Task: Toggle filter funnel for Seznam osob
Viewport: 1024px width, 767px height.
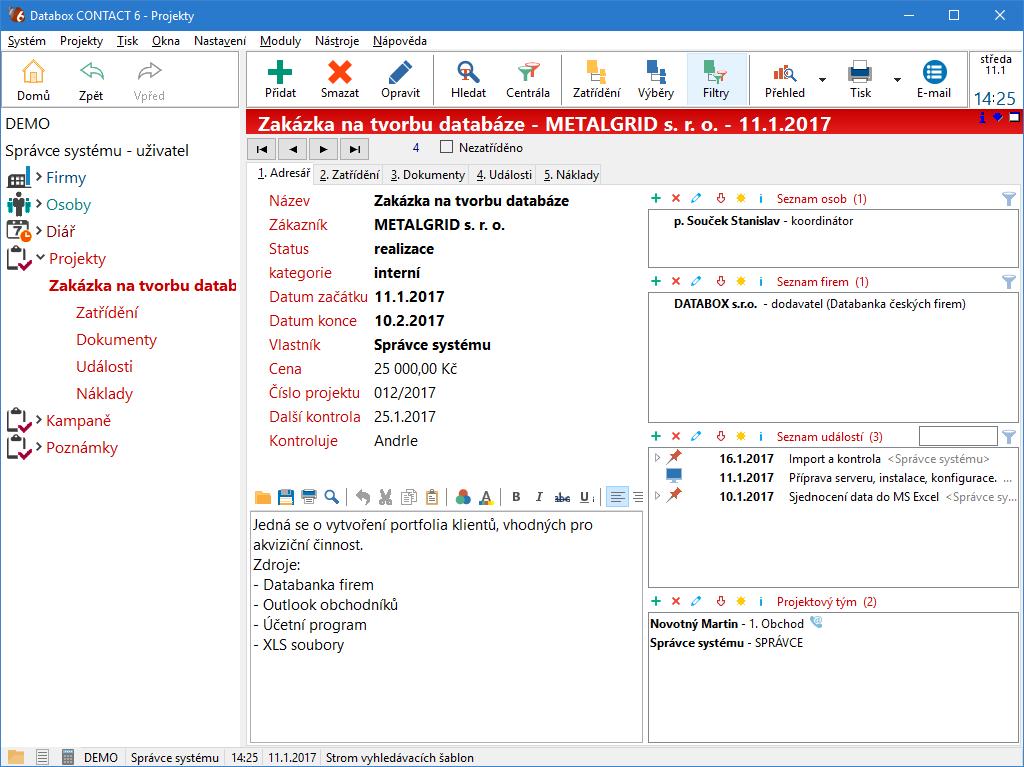Action: pyautogui.click(x=1008, y=199)
